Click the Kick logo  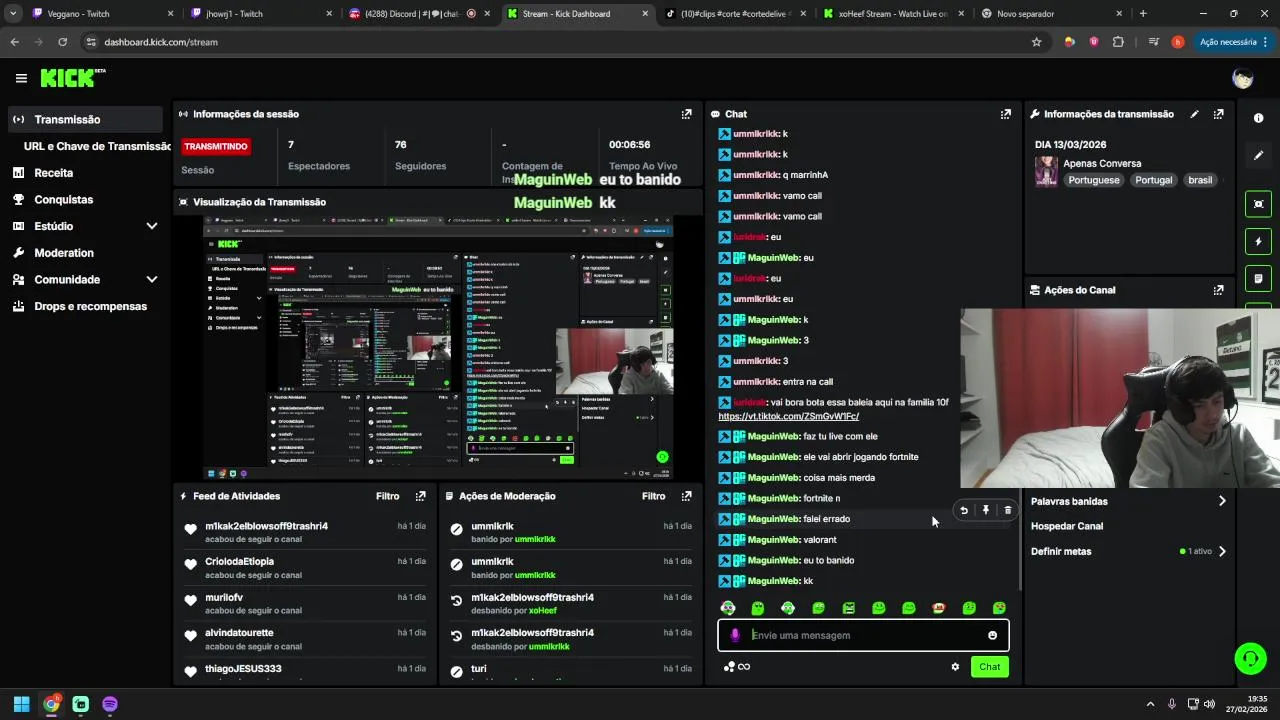point(72,78)
